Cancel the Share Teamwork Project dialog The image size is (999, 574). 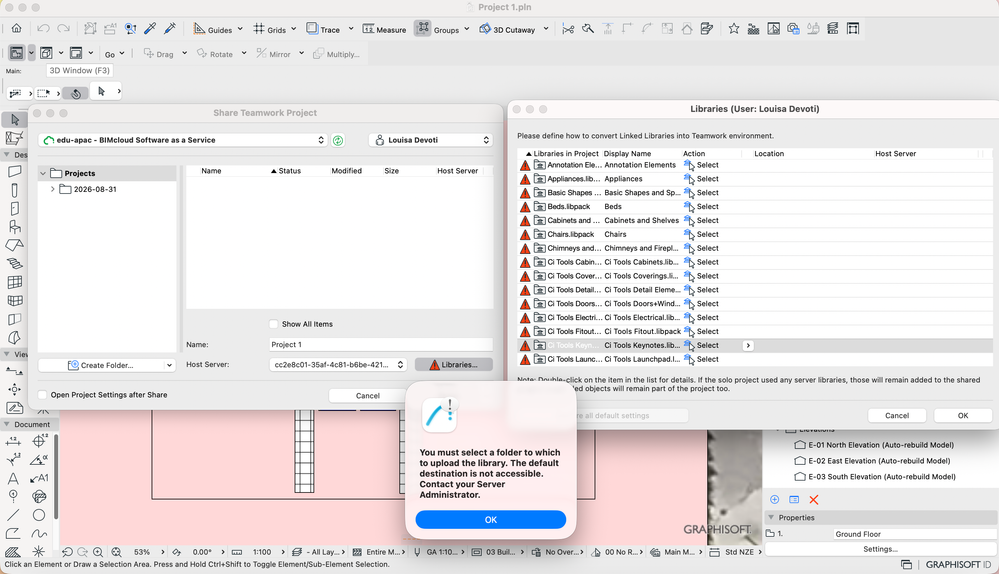367,396
